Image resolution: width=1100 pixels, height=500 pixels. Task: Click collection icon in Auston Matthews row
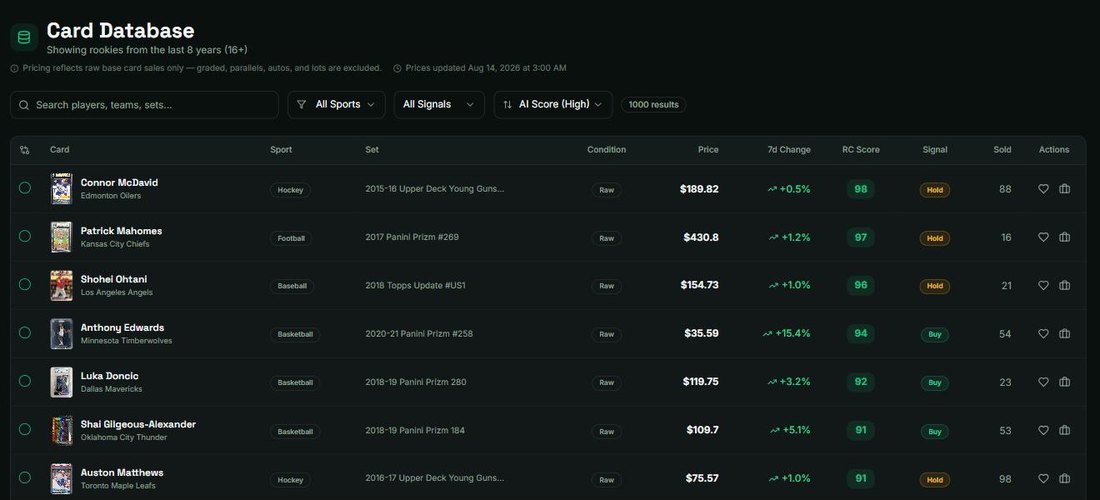[1064, 478]
